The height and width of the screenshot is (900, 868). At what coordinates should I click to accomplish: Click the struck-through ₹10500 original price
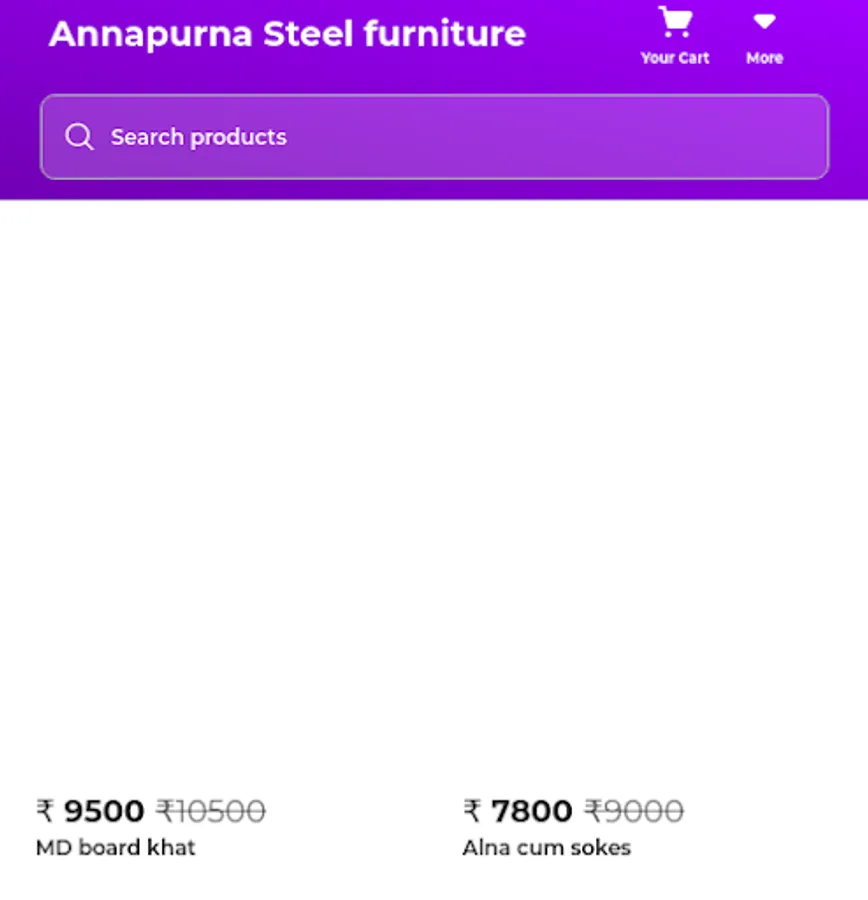(211, 811)
